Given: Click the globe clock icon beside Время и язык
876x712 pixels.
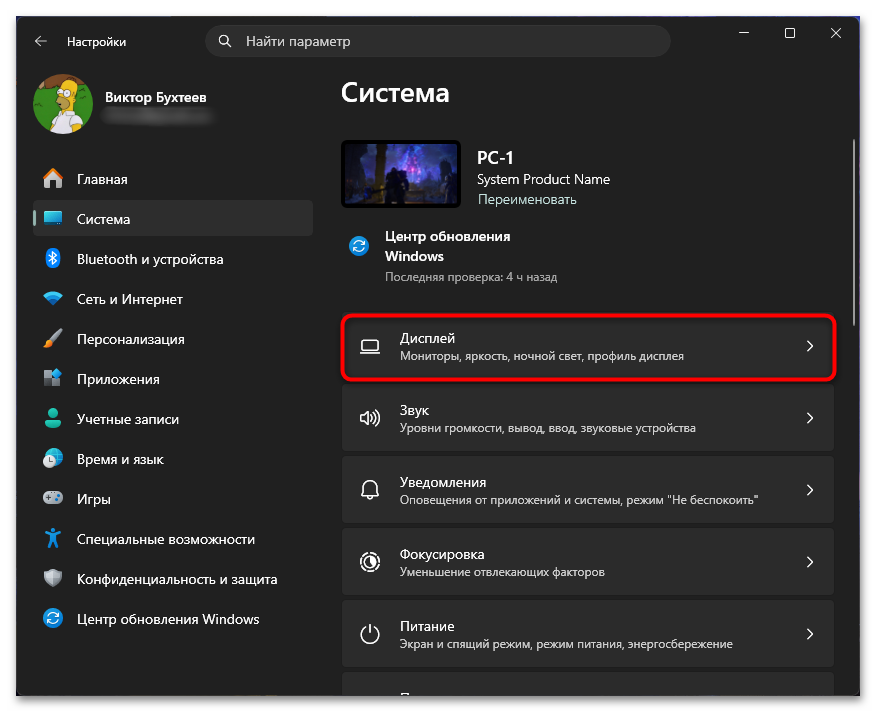Looking at the screenshot, I should 53,458.
